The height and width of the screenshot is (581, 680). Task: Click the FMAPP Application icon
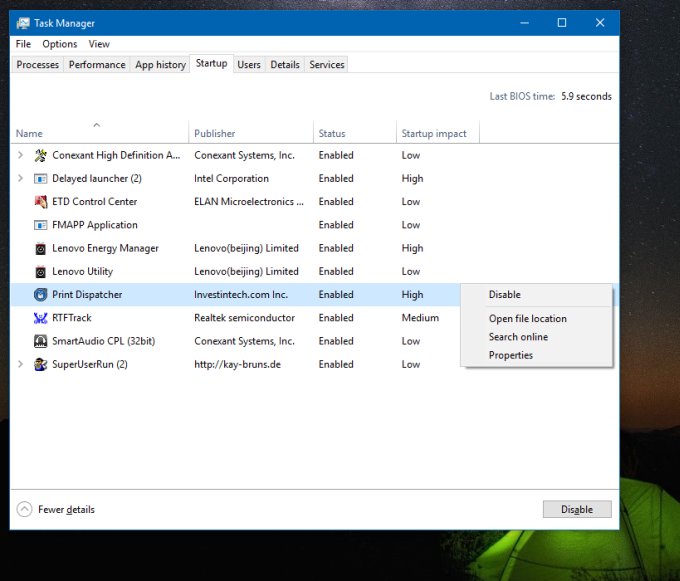pyautogui.click(x=41, y=225)
